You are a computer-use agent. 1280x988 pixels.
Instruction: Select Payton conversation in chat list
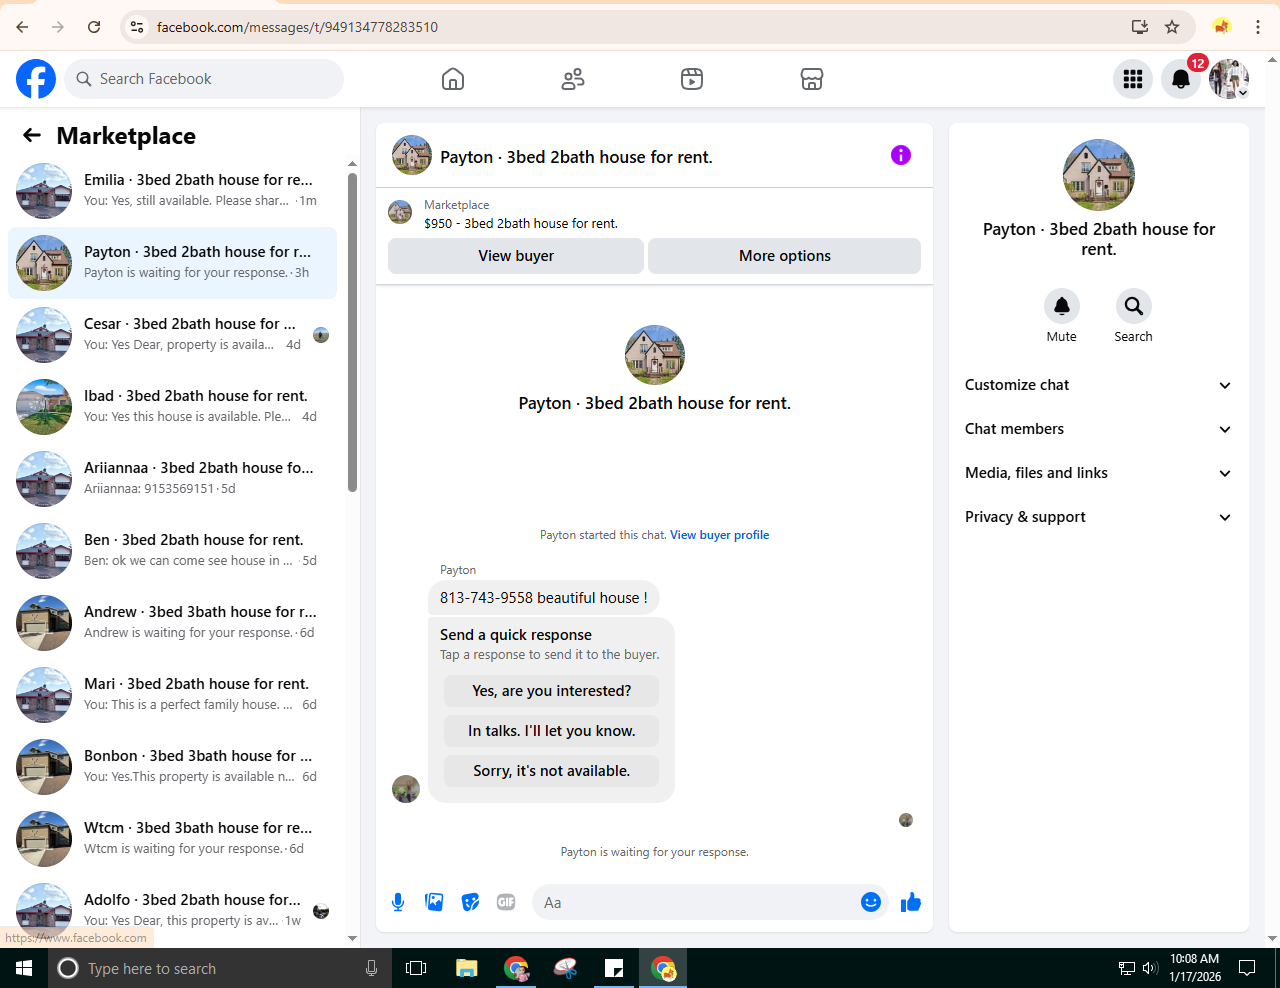click(173, 263)
